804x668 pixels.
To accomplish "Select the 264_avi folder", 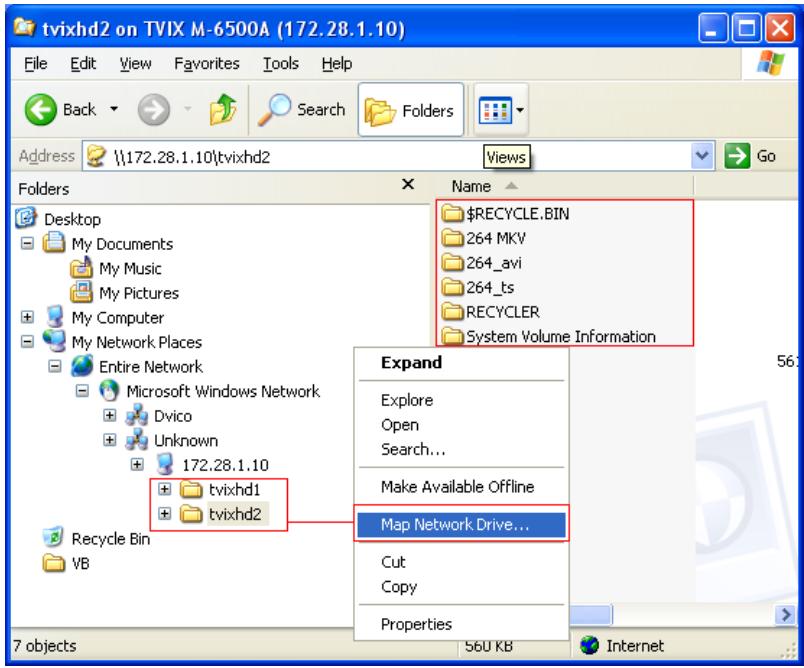I will [481, 262].
